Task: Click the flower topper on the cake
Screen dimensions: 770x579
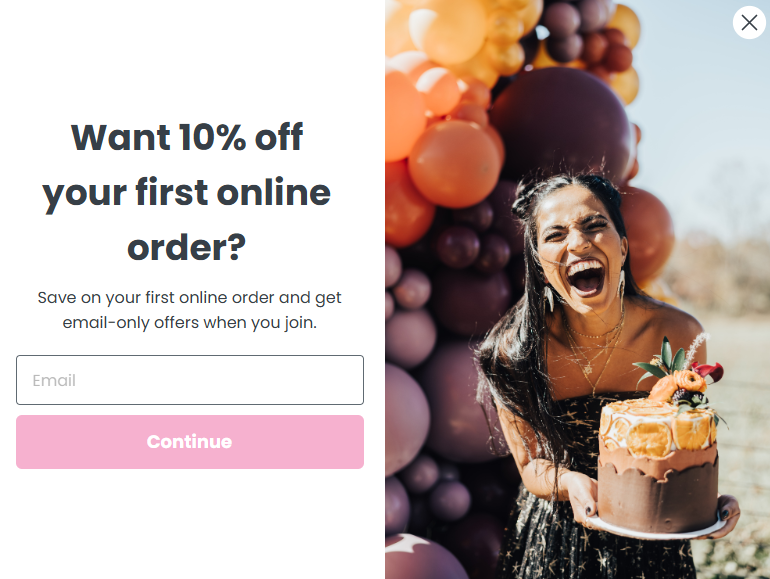Action: [x=680, y=376]
